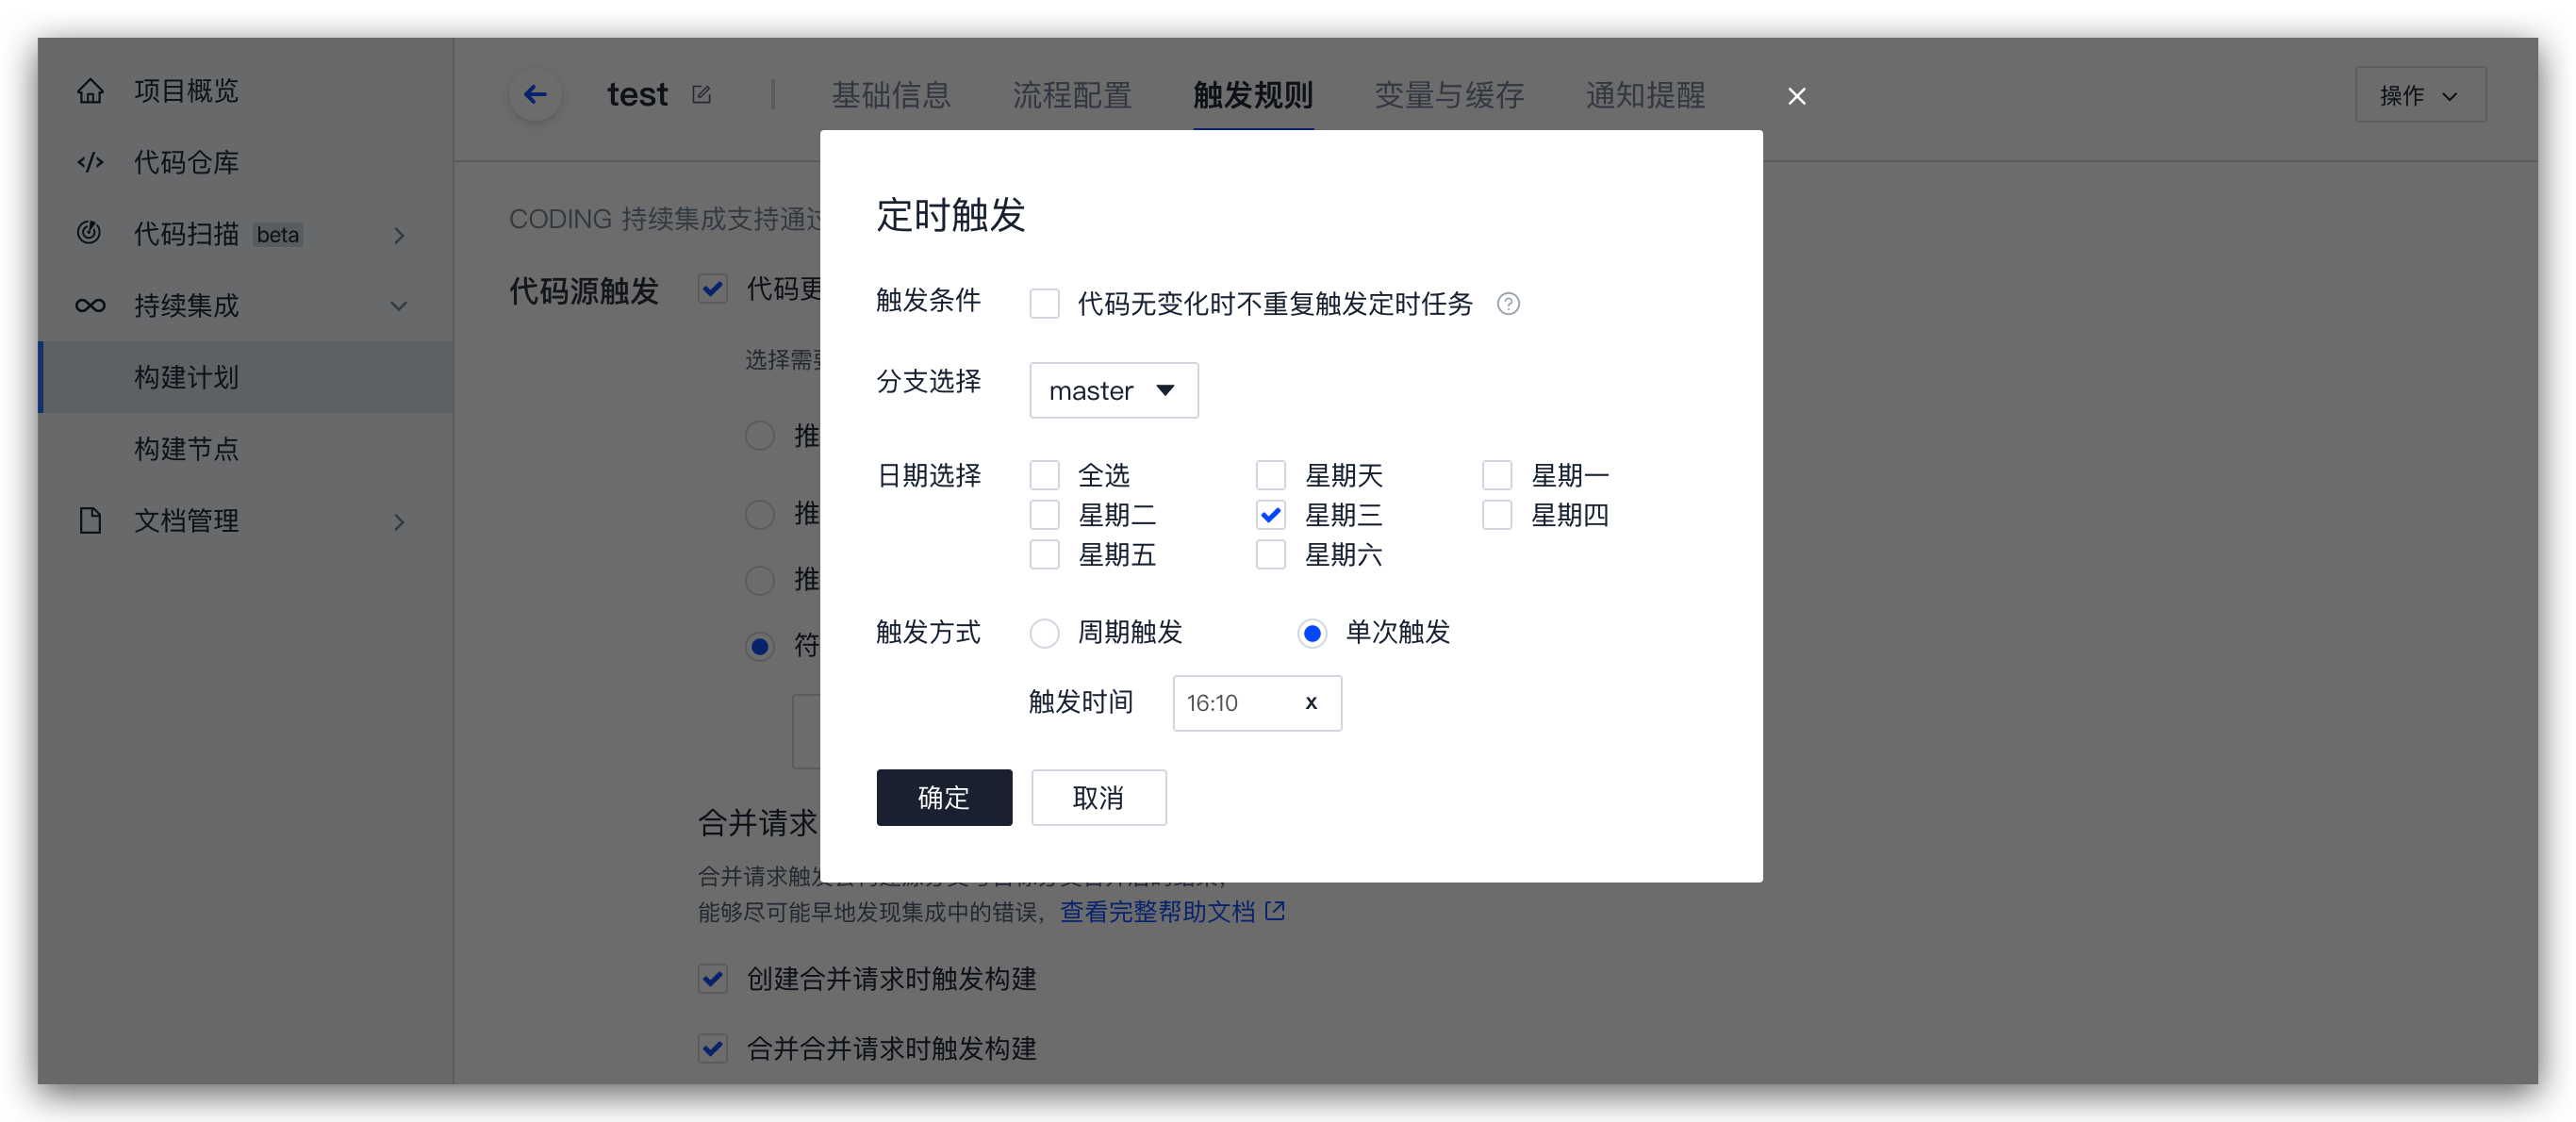Untick the 星期三 checkbox

[1270, 515]
